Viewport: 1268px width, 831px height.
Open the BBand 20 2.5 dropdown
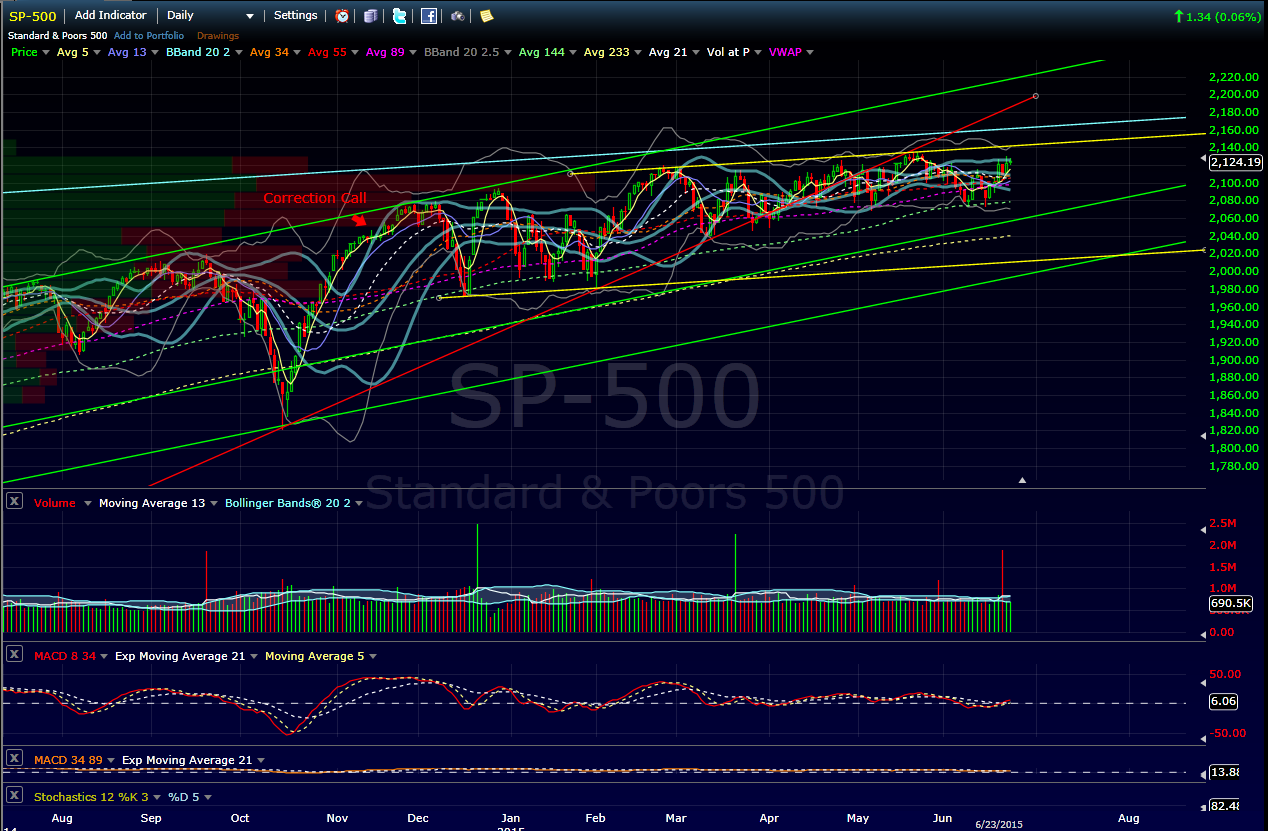click(x=508, y=52)
